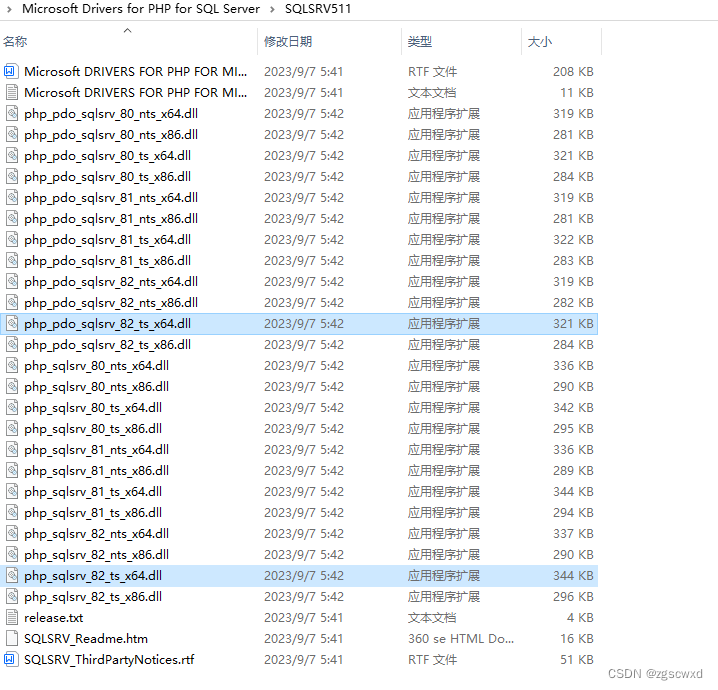The height and width of the screenshot is (690, 718).
Task: Click the RTF icon of SQLSRV_ThirdPartyNotices.rtf
Action: [x=11, y=660]
